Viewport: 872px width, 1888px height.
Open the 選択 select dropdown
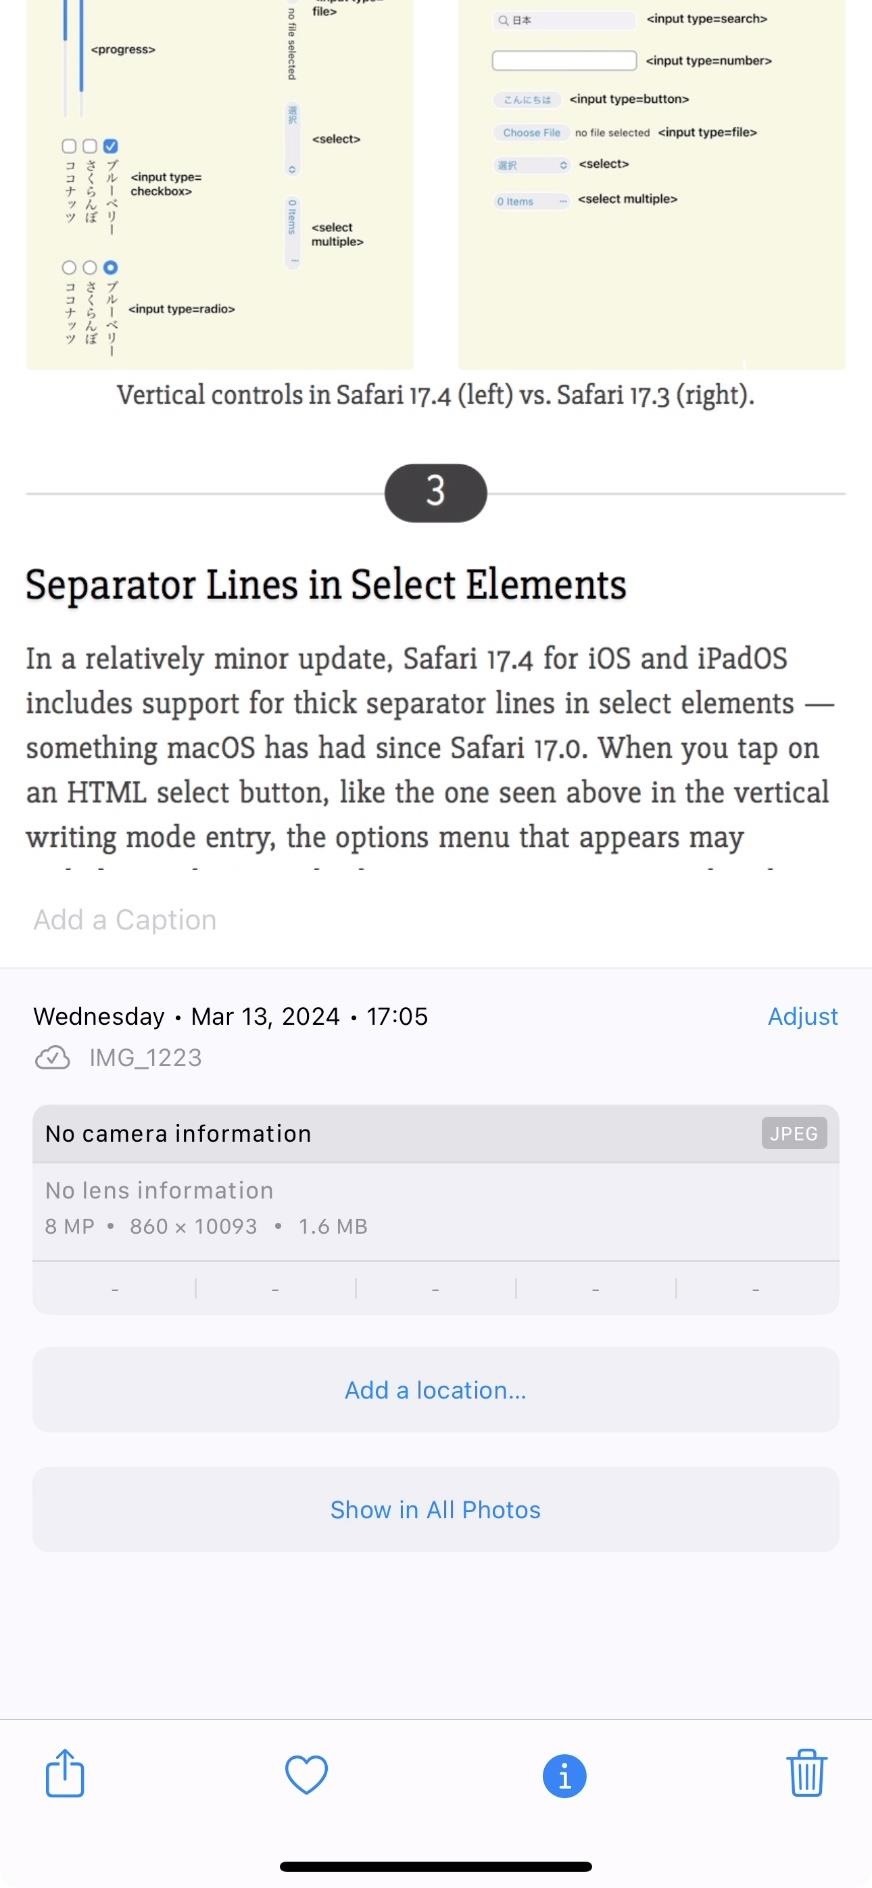[x=528, y=164]
